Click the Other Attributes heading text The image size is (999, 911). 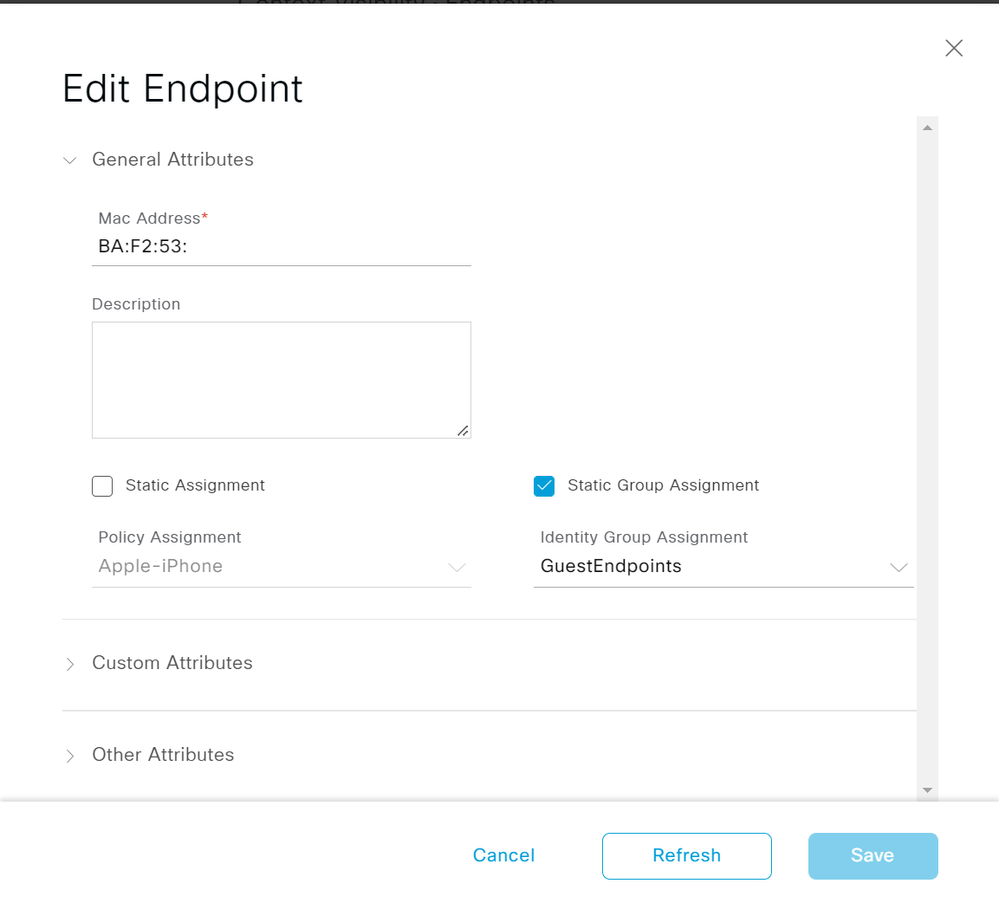click(x=163, y=754)
